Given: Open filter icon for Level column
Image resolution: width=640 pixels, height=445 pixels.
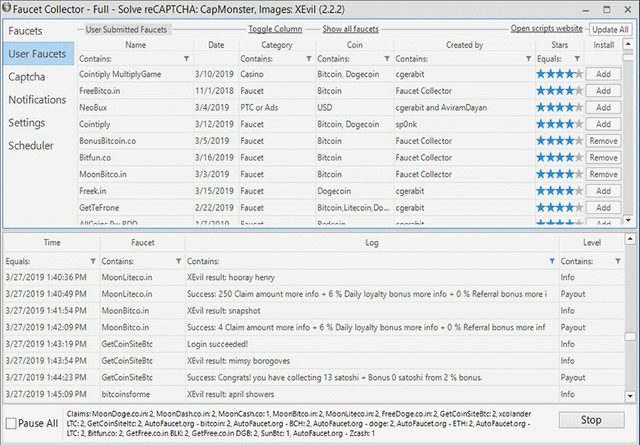Looking at the screenshot, I should tap(618, 261).
